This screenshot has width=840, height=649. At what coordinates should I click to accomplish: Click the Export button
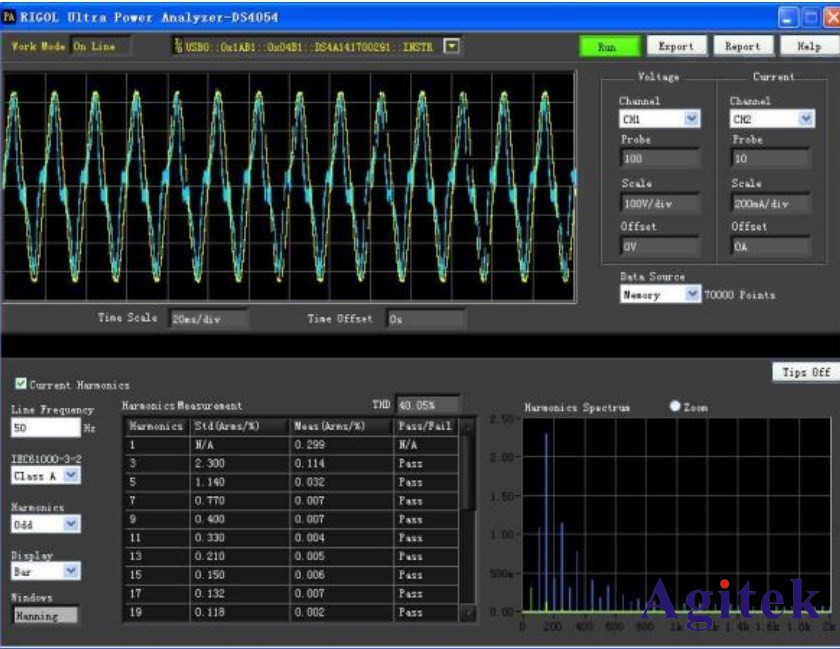pos(676,46)
